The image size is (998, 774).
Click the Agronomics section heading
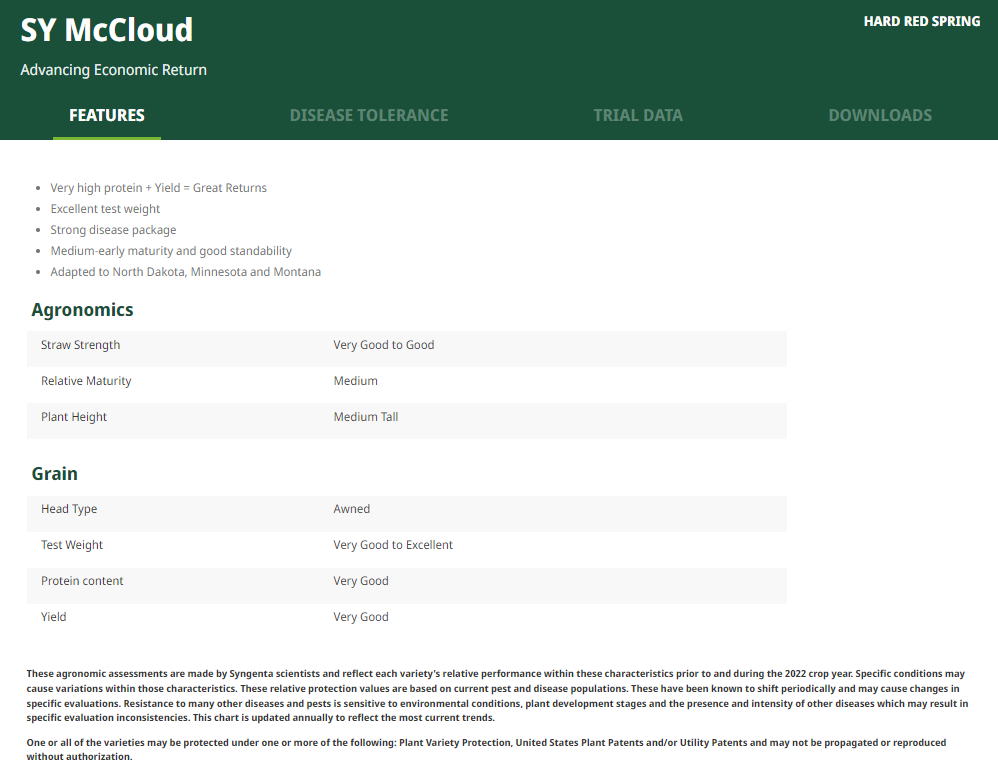click(82, 310)
